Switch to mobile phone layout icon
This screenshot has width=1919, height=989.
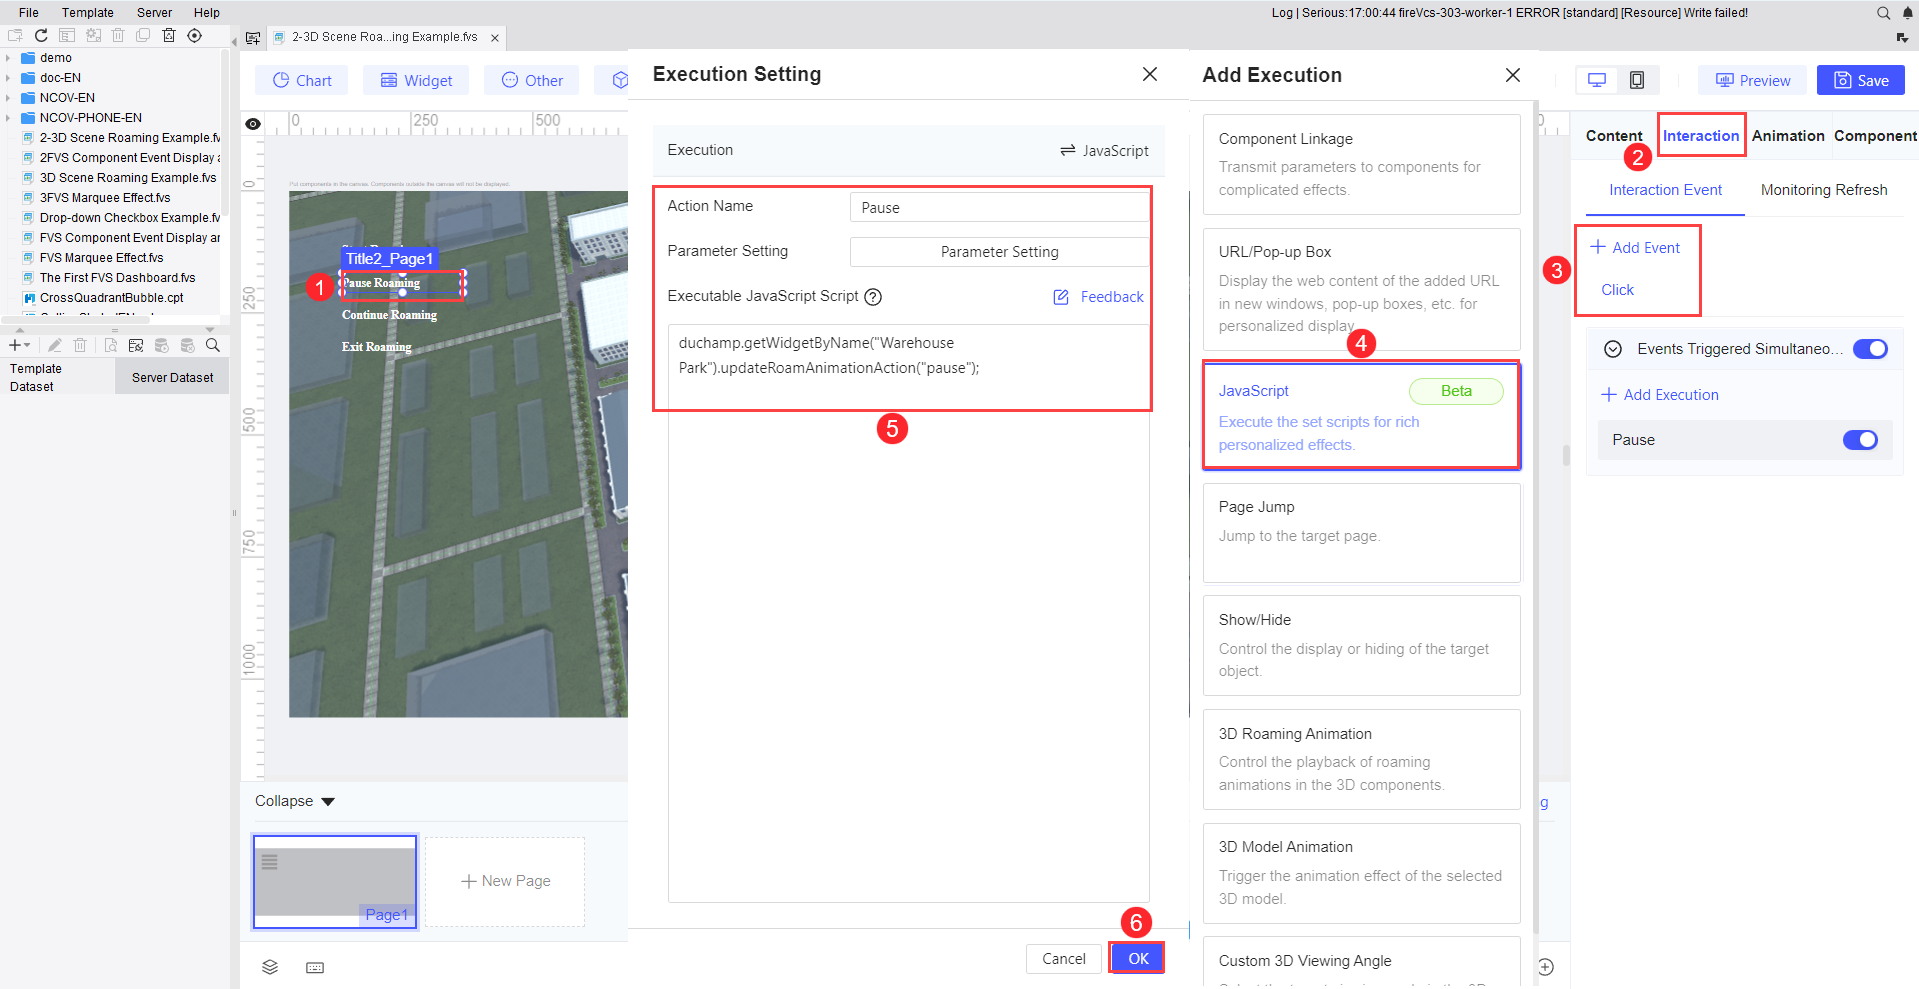(1637, 80)
